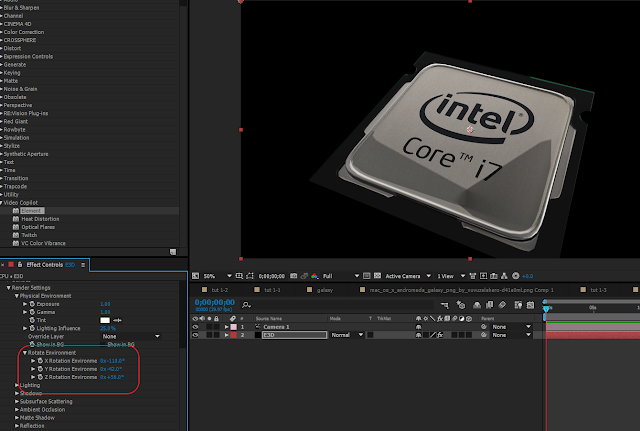Switch to the tut 1-2 composition tab

coord(220,290)
